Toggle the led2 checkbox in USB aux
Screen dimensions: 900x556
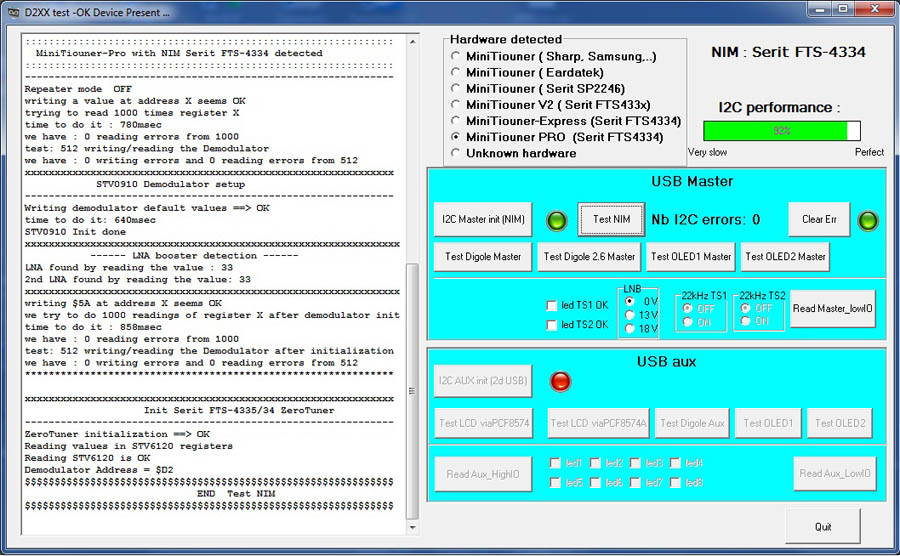[x=595, y=462]
